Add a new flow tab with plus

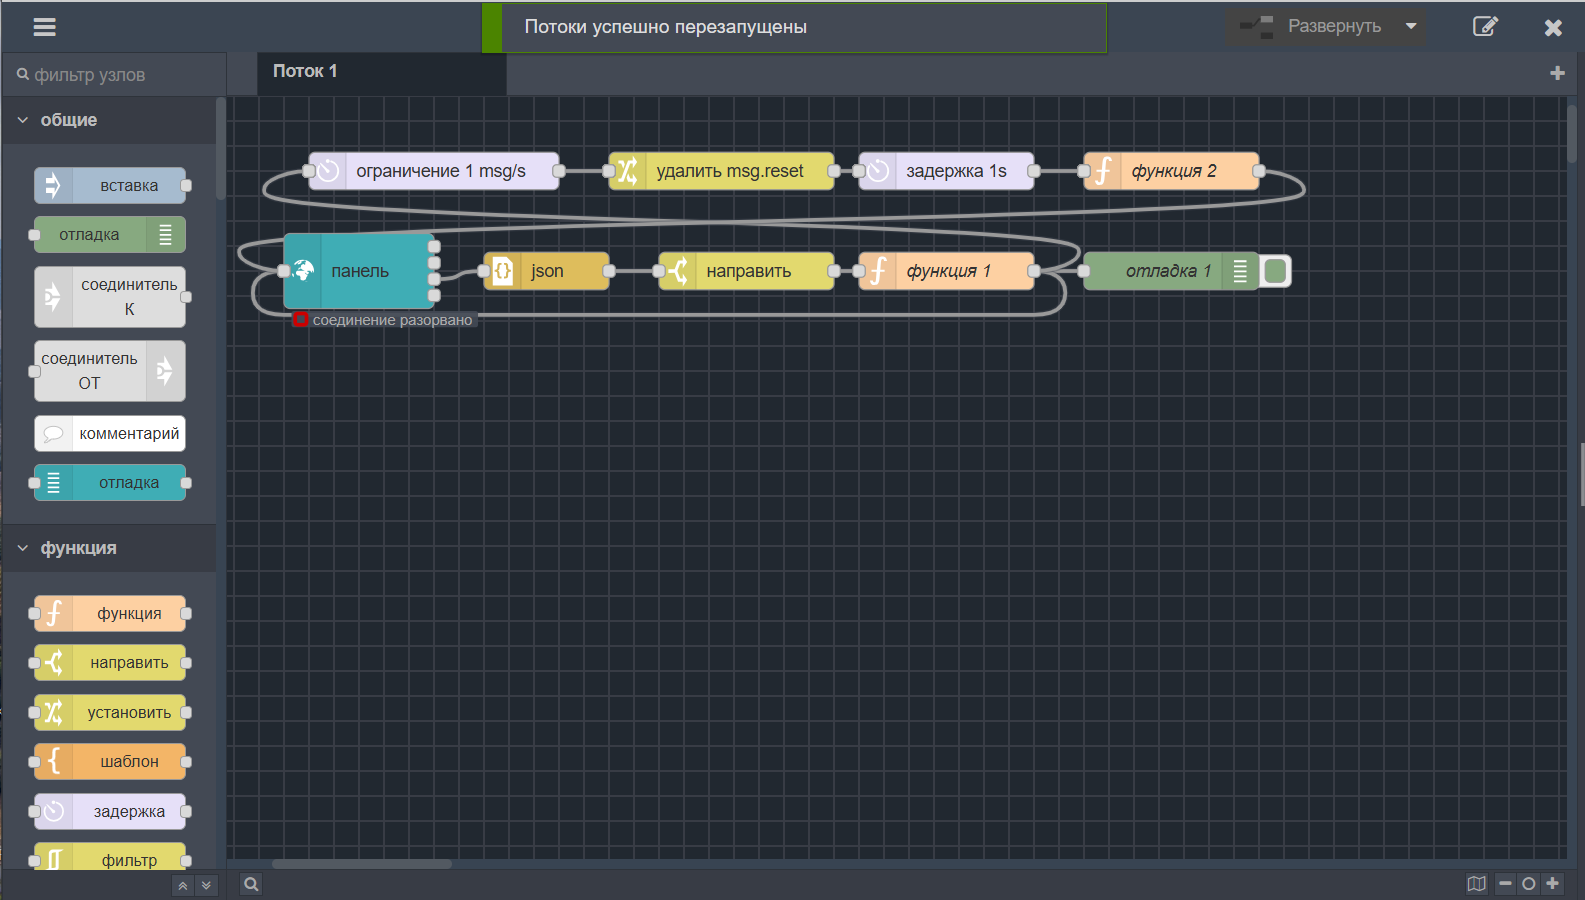click(x=1557, y=73)
